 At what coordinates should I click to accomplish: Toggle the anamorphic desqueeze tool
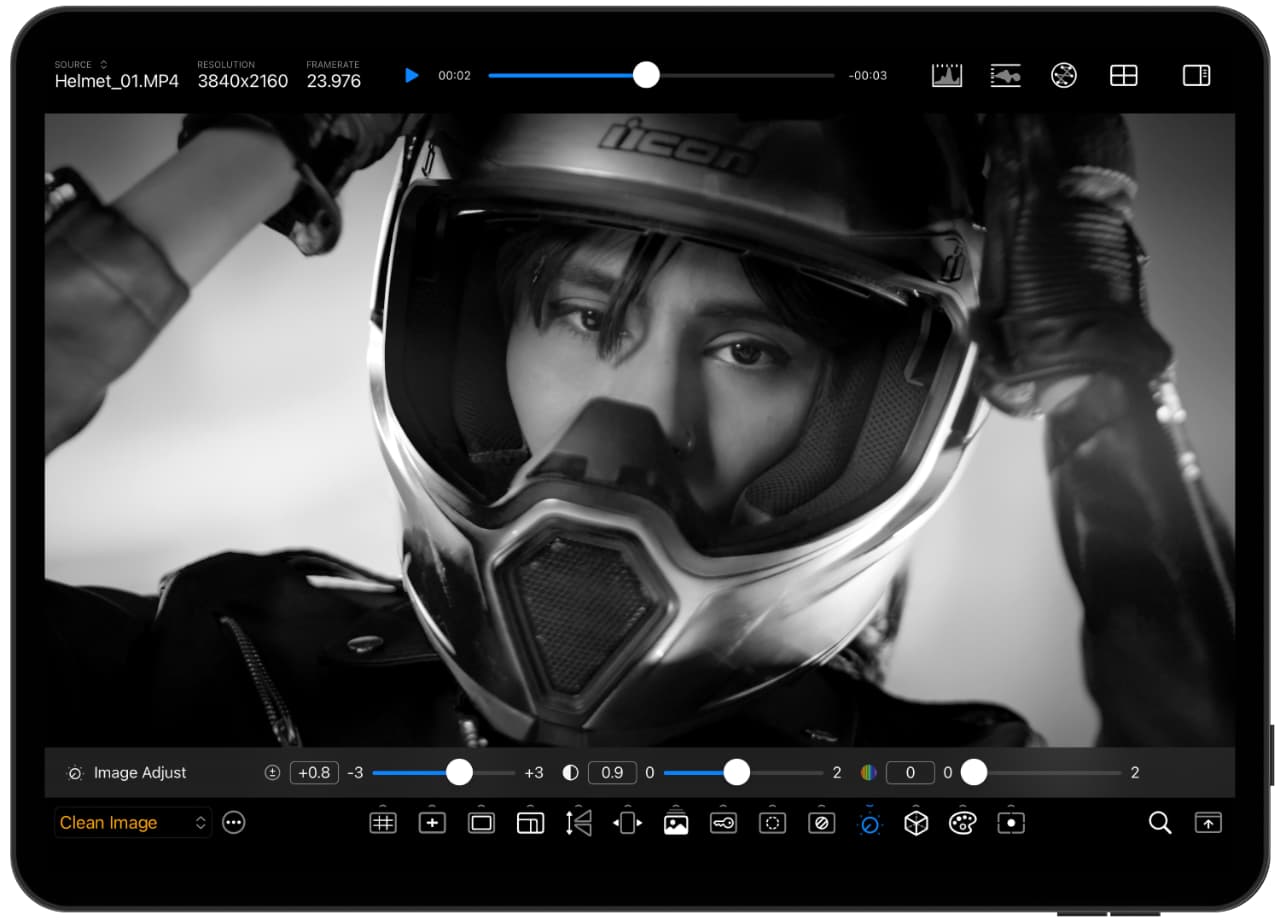628,822
